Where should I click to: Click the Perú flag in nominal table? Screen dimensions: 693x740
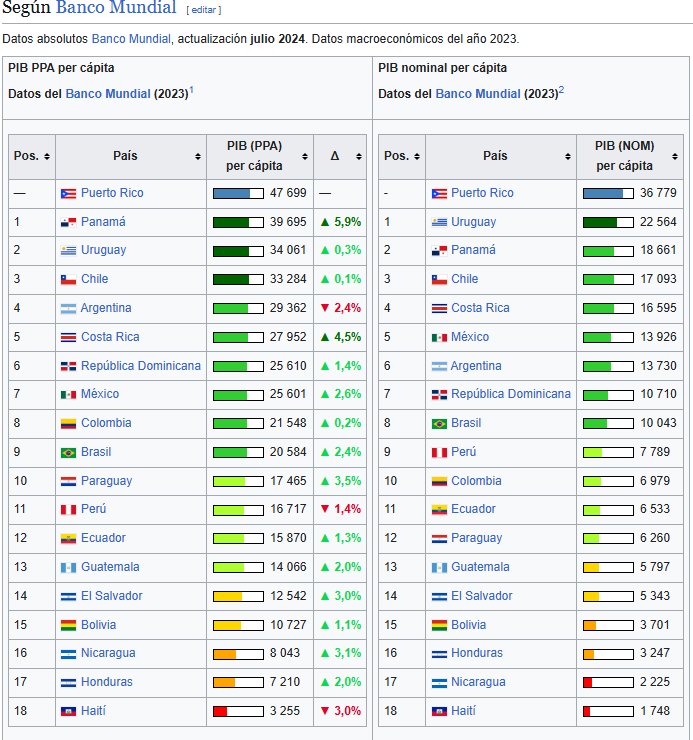point(439,453)
